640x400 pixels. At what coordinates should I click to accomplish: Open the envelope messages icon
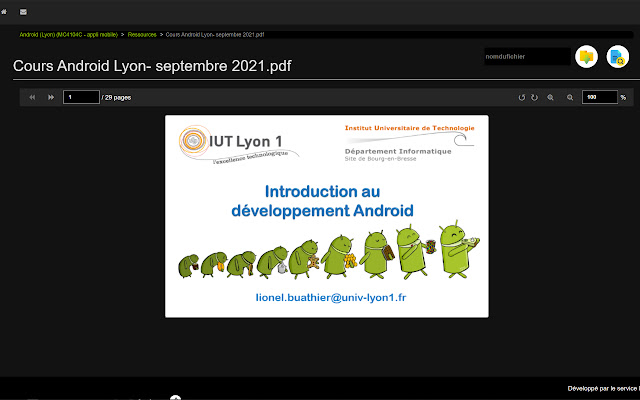pos(23,12)
